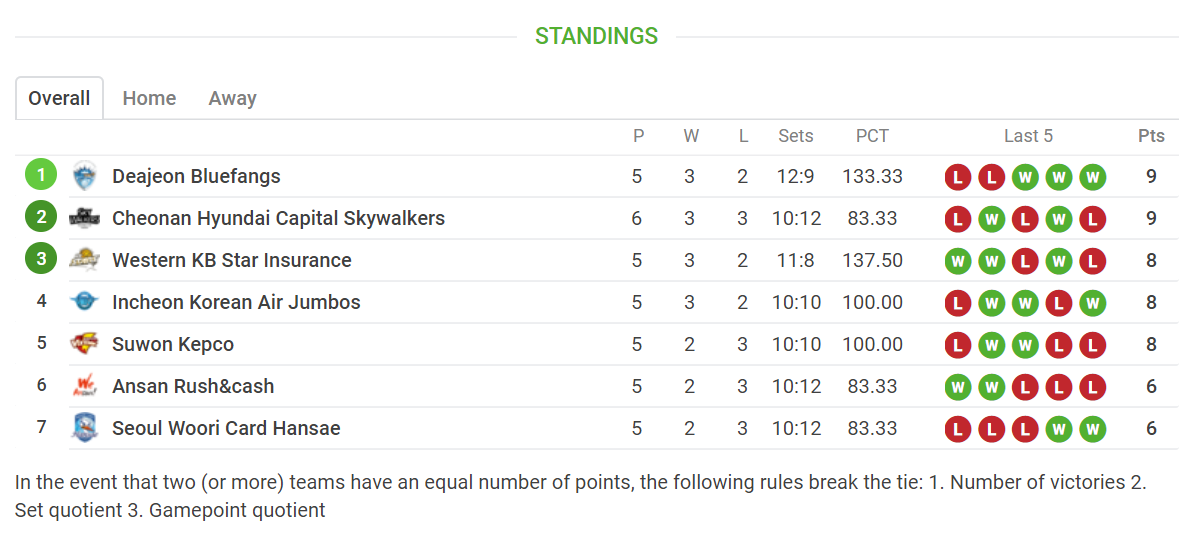The image size is (1192, 536).
Task: Click the Ansan Rush&cash team logo
Action: click(x=85, y=387)
